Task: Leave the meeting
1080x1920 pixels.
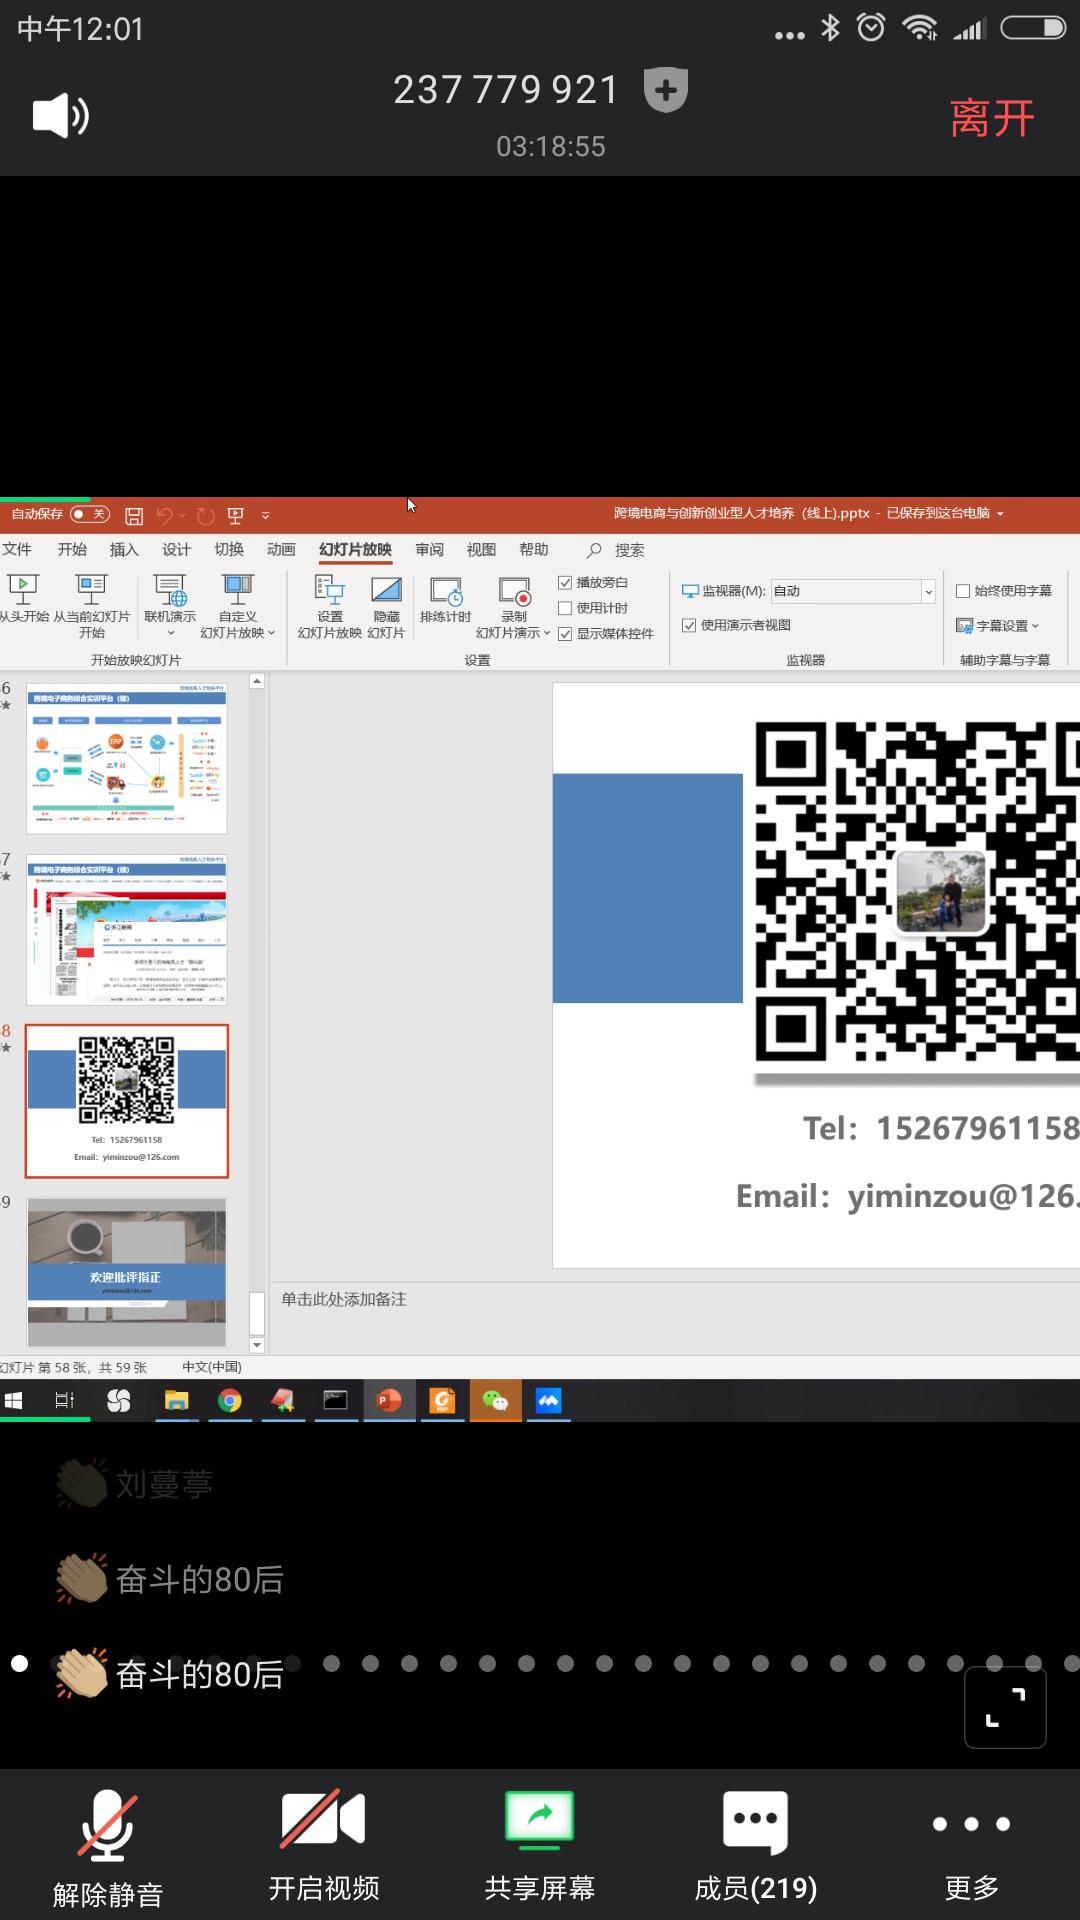Action: (991, 118)
